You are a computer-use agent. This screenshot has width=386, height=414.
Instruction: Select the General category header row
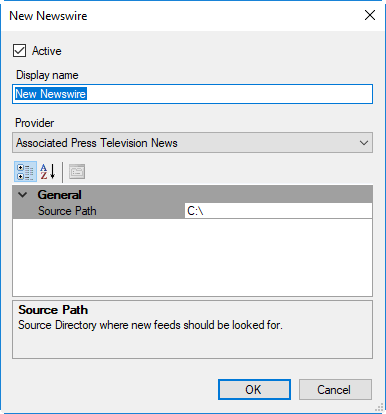[192, 194]
